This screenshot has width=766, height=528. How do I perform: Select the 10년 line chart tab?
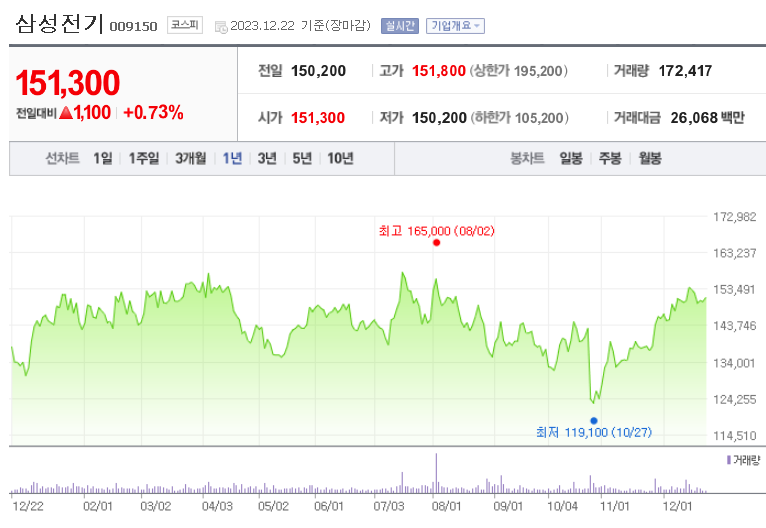point(340,158)
